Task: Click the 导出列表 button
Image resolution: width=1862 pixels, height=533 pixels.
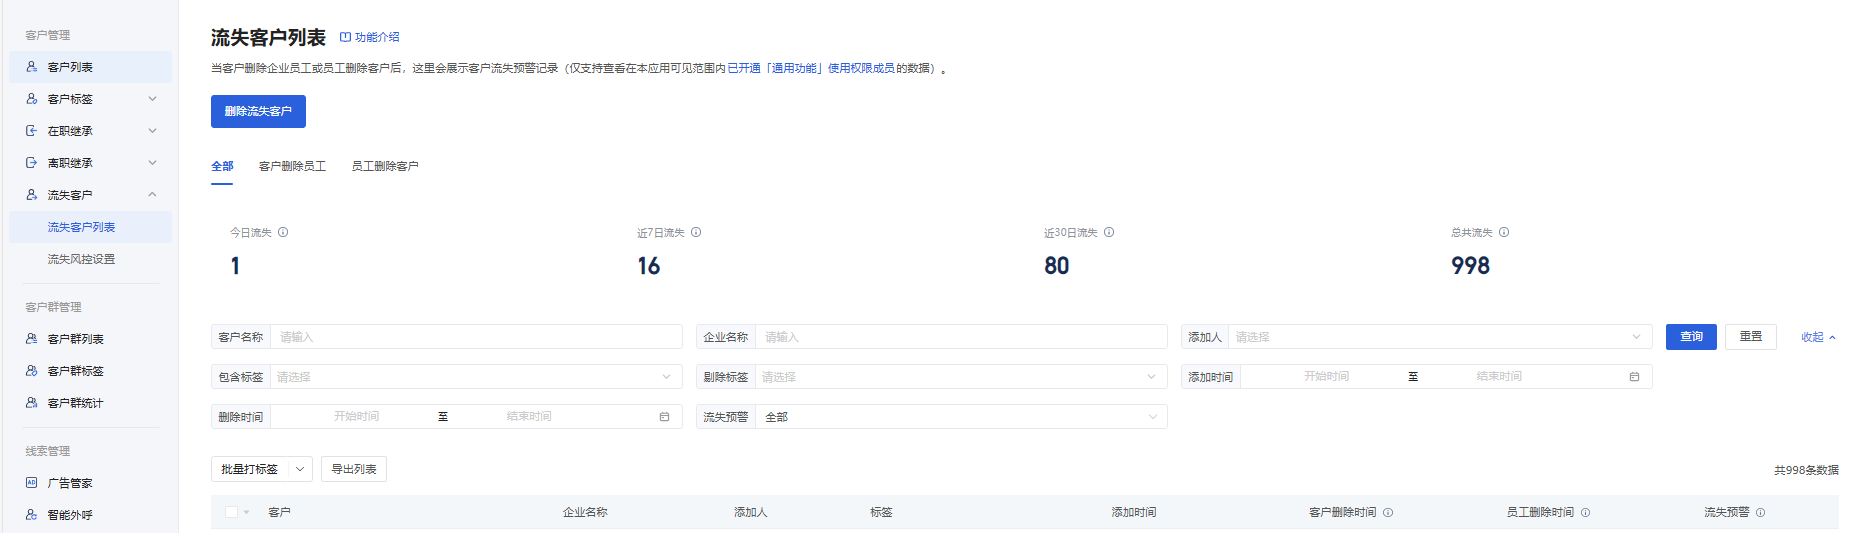Action: [x=354, y=469]
